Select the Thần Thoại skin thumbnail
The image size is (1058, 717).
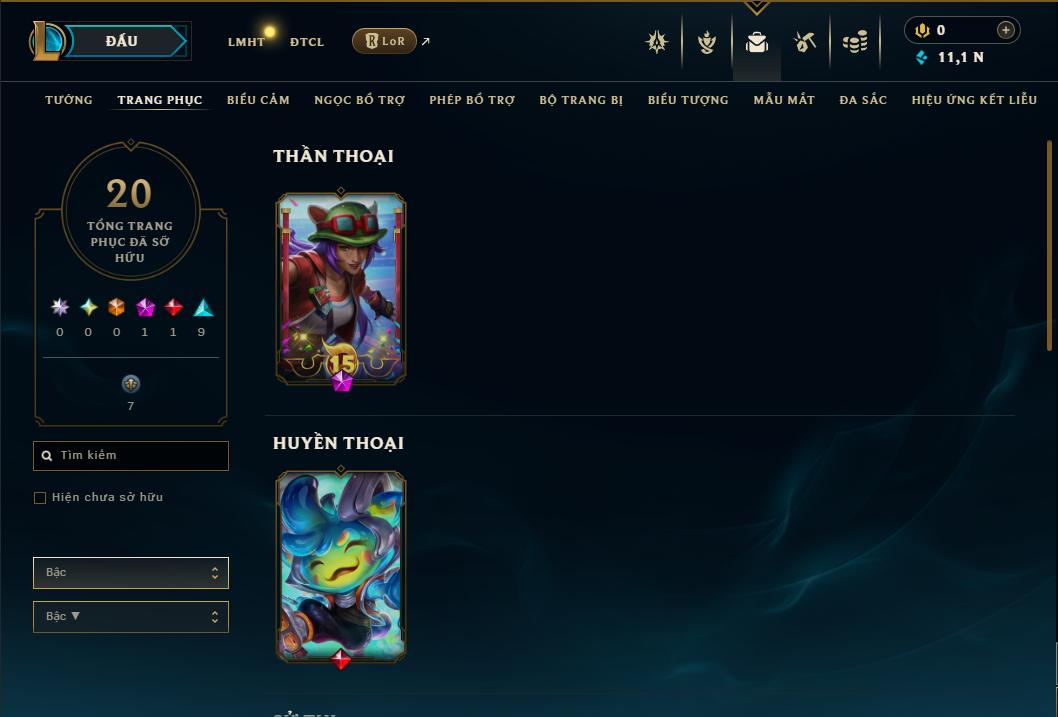[x=341, y=289]
